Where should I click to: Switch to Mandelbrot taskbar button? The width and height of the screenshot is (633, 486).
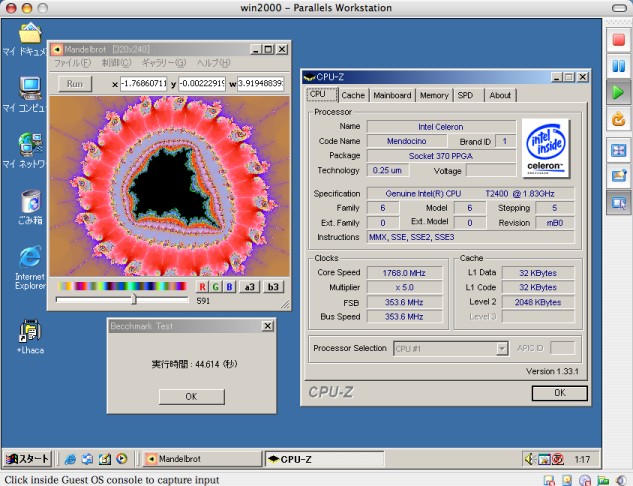203,459
